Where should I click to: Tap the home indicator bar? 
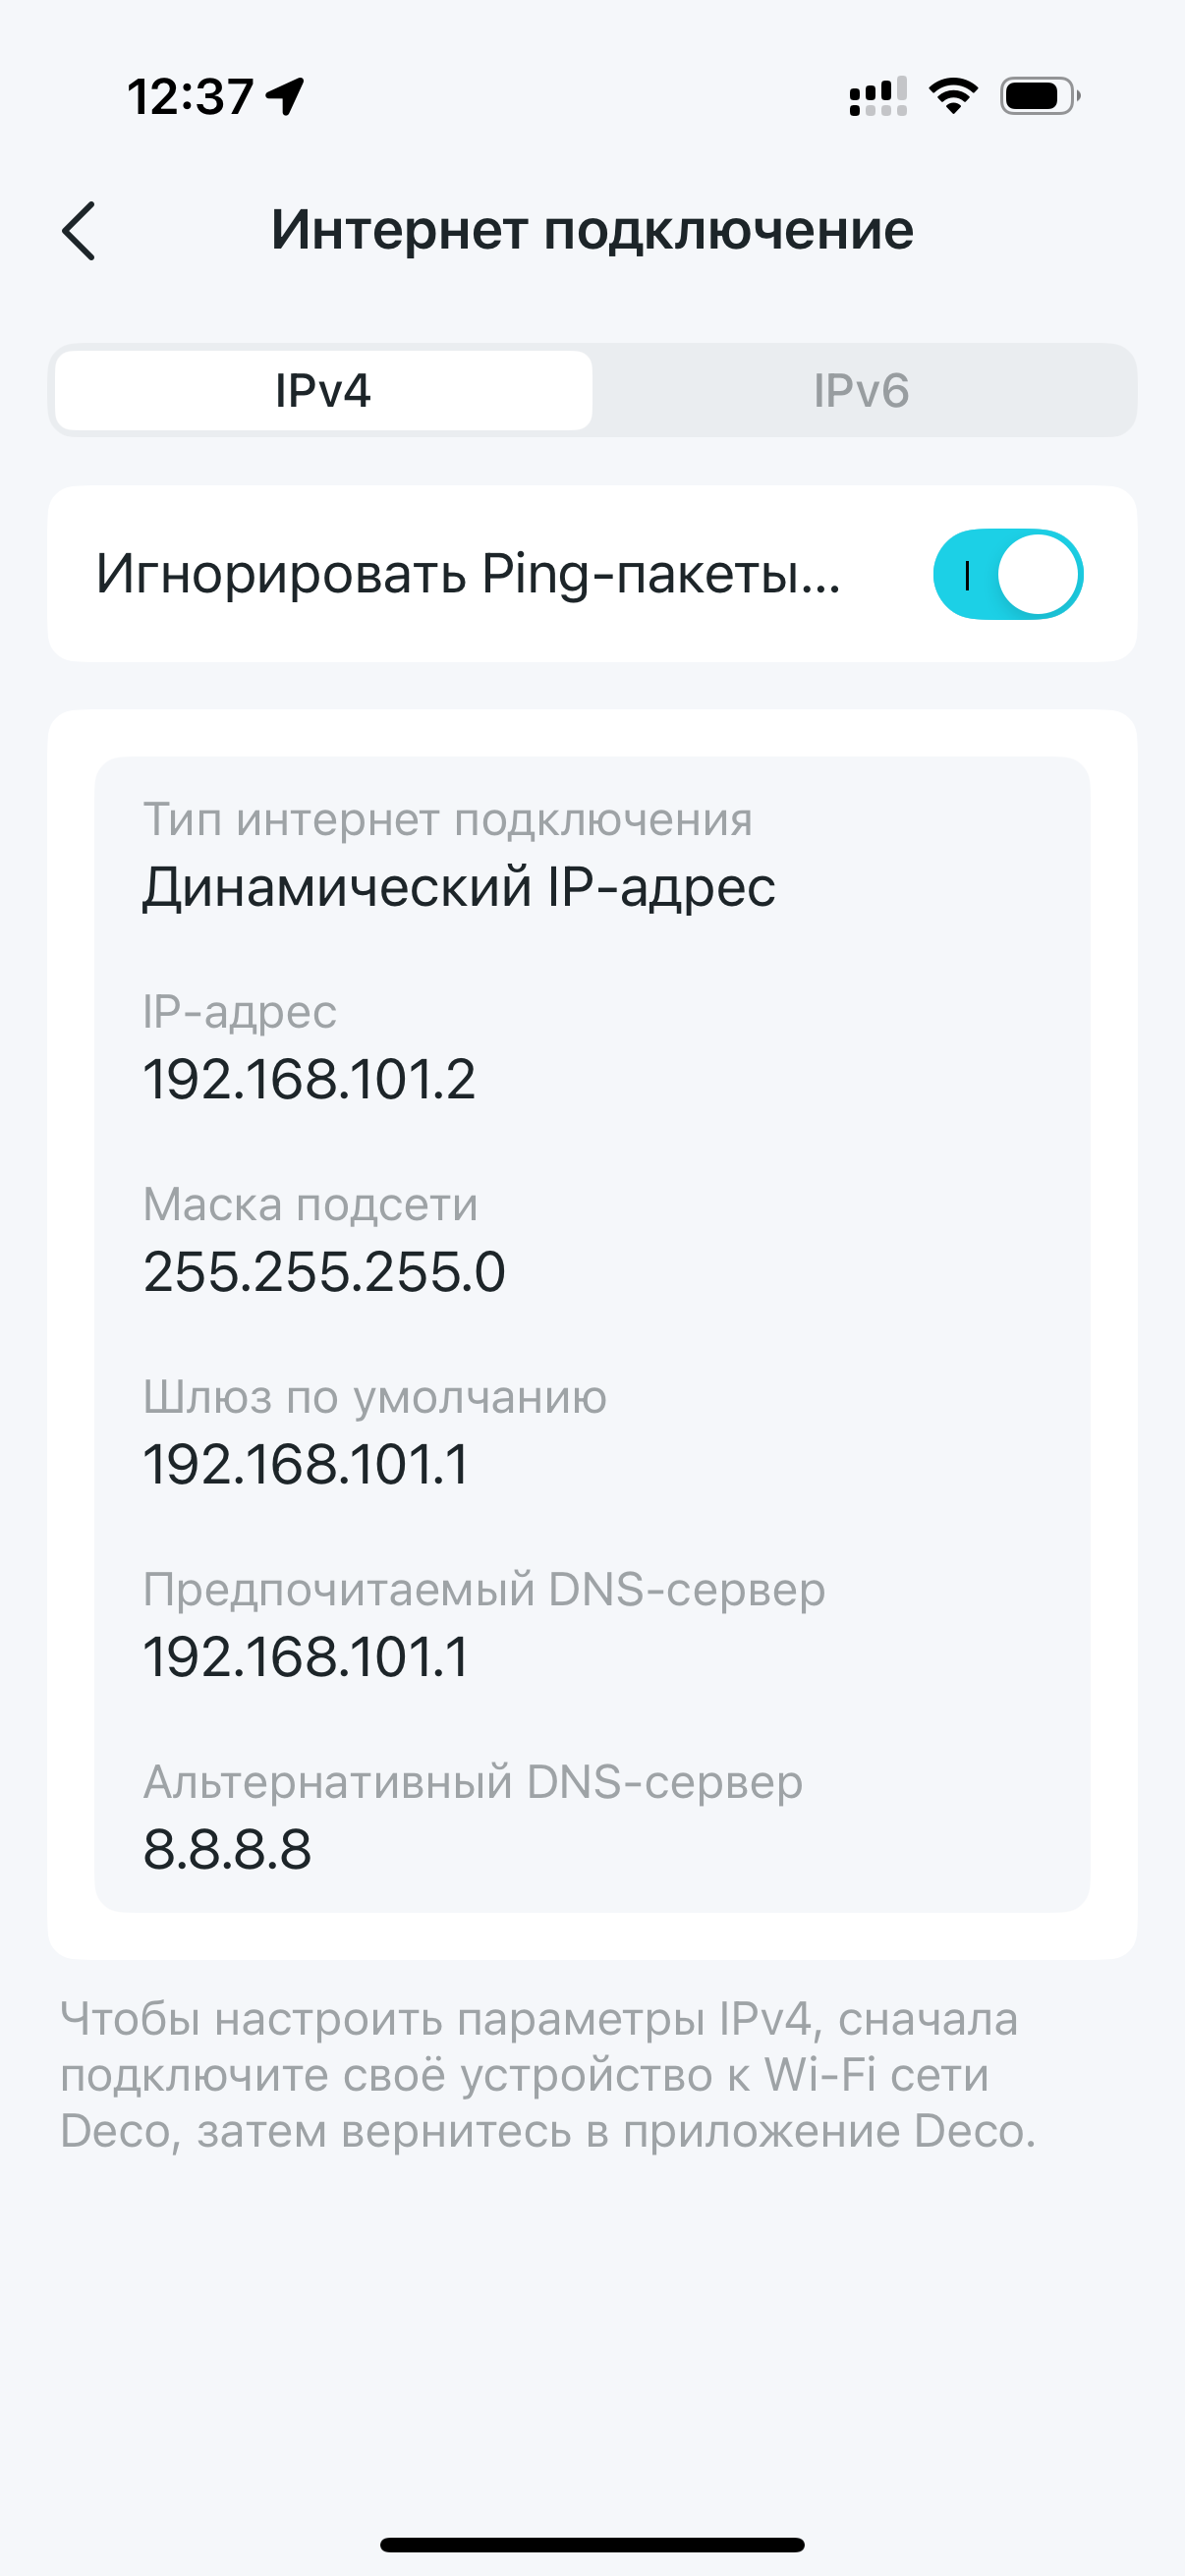coord(592,2545)
